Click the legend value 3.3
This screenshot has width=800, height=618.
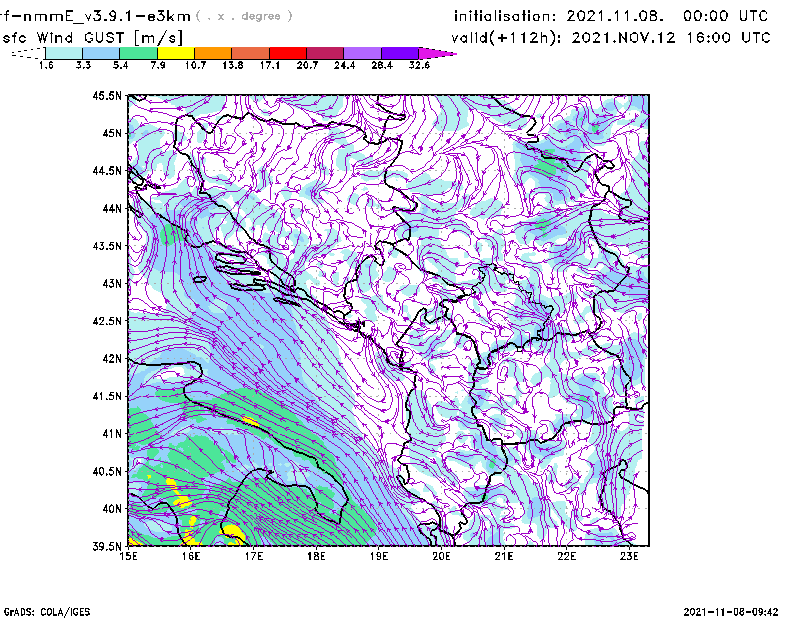click(83, 65)
